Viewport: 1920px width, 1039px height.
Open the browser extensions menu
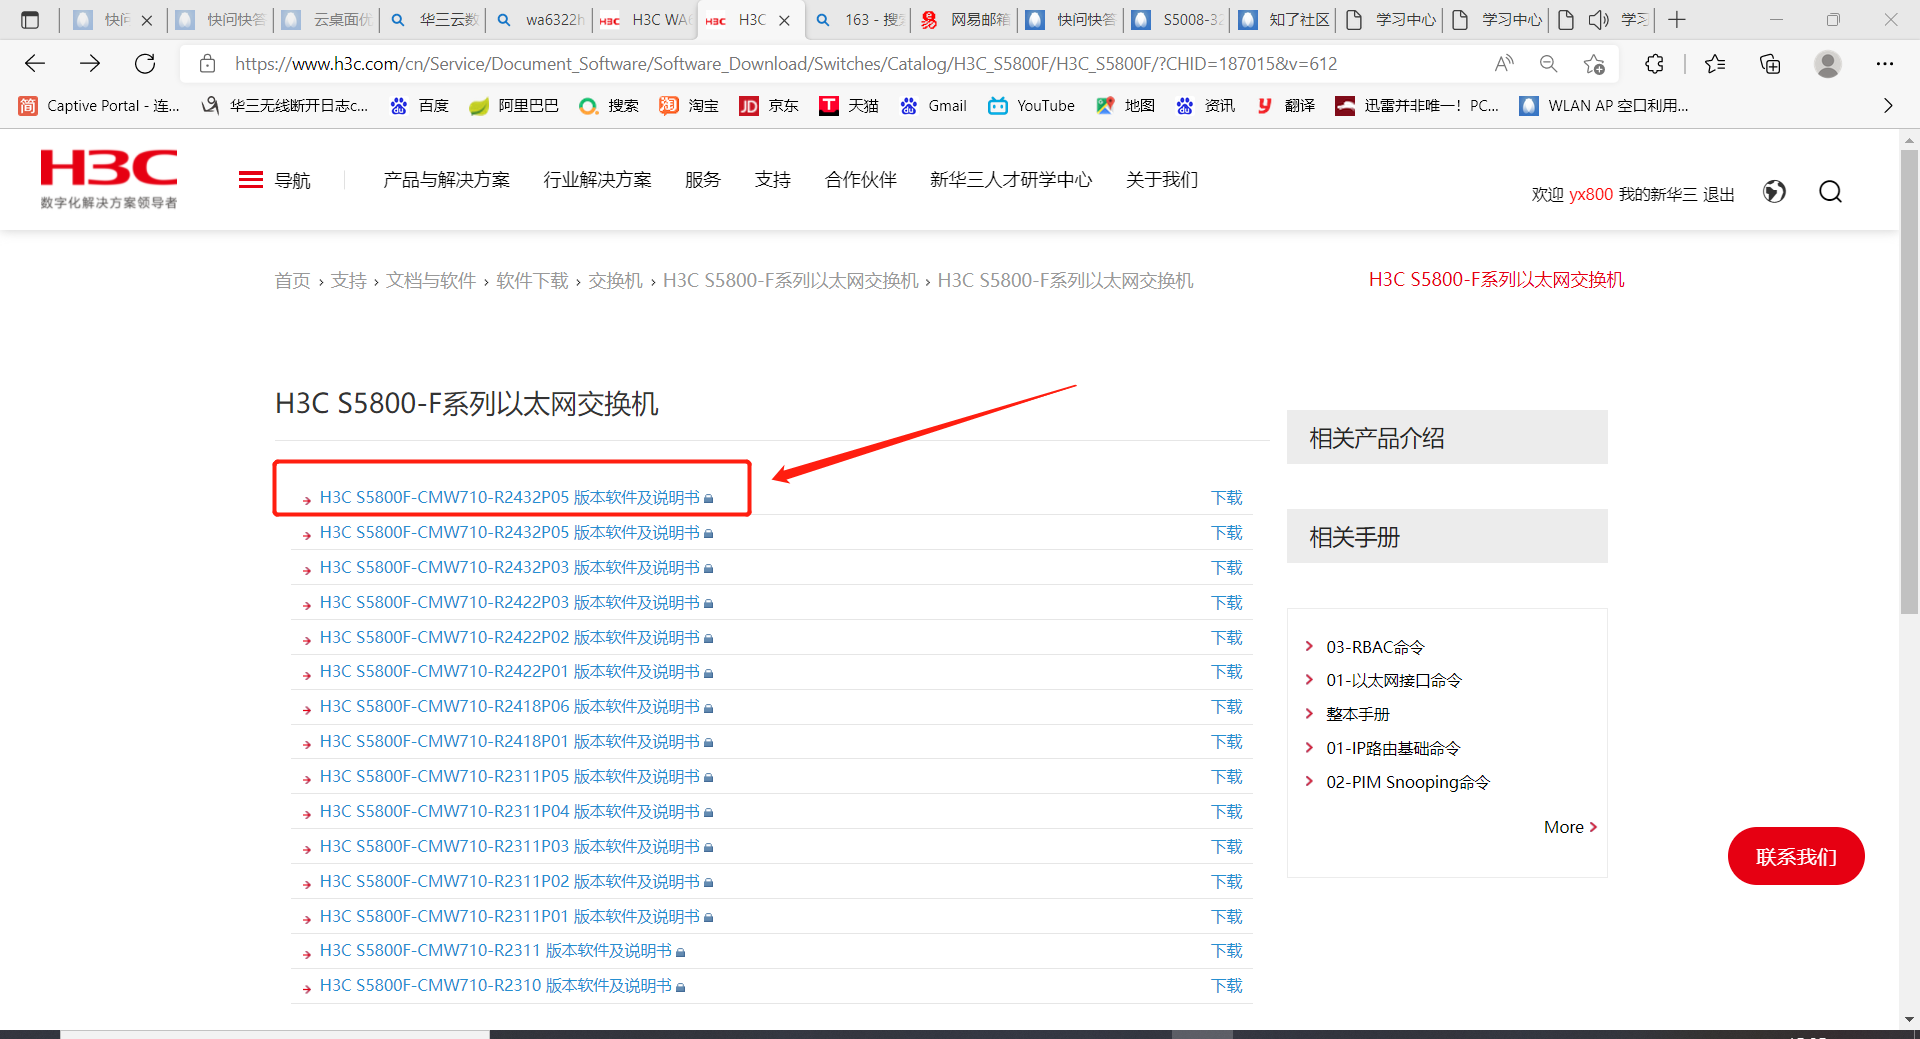coord(1654,64)
